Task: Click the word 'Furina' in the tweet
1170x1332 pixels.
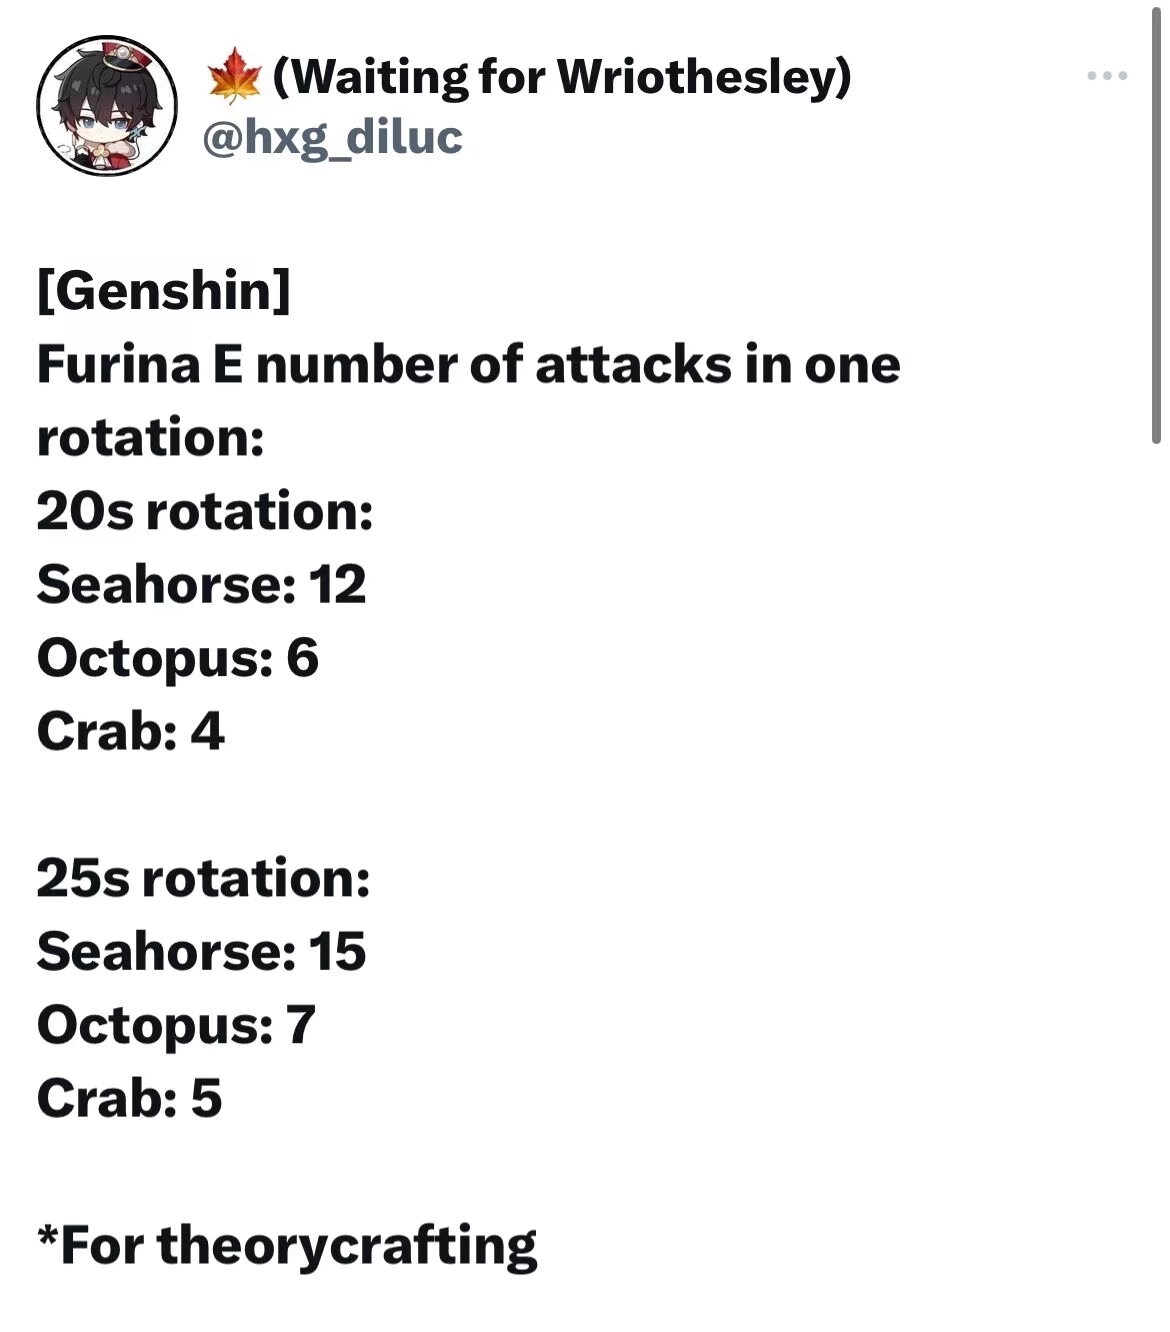Action: pyautogui.click(x=119, y=364)
